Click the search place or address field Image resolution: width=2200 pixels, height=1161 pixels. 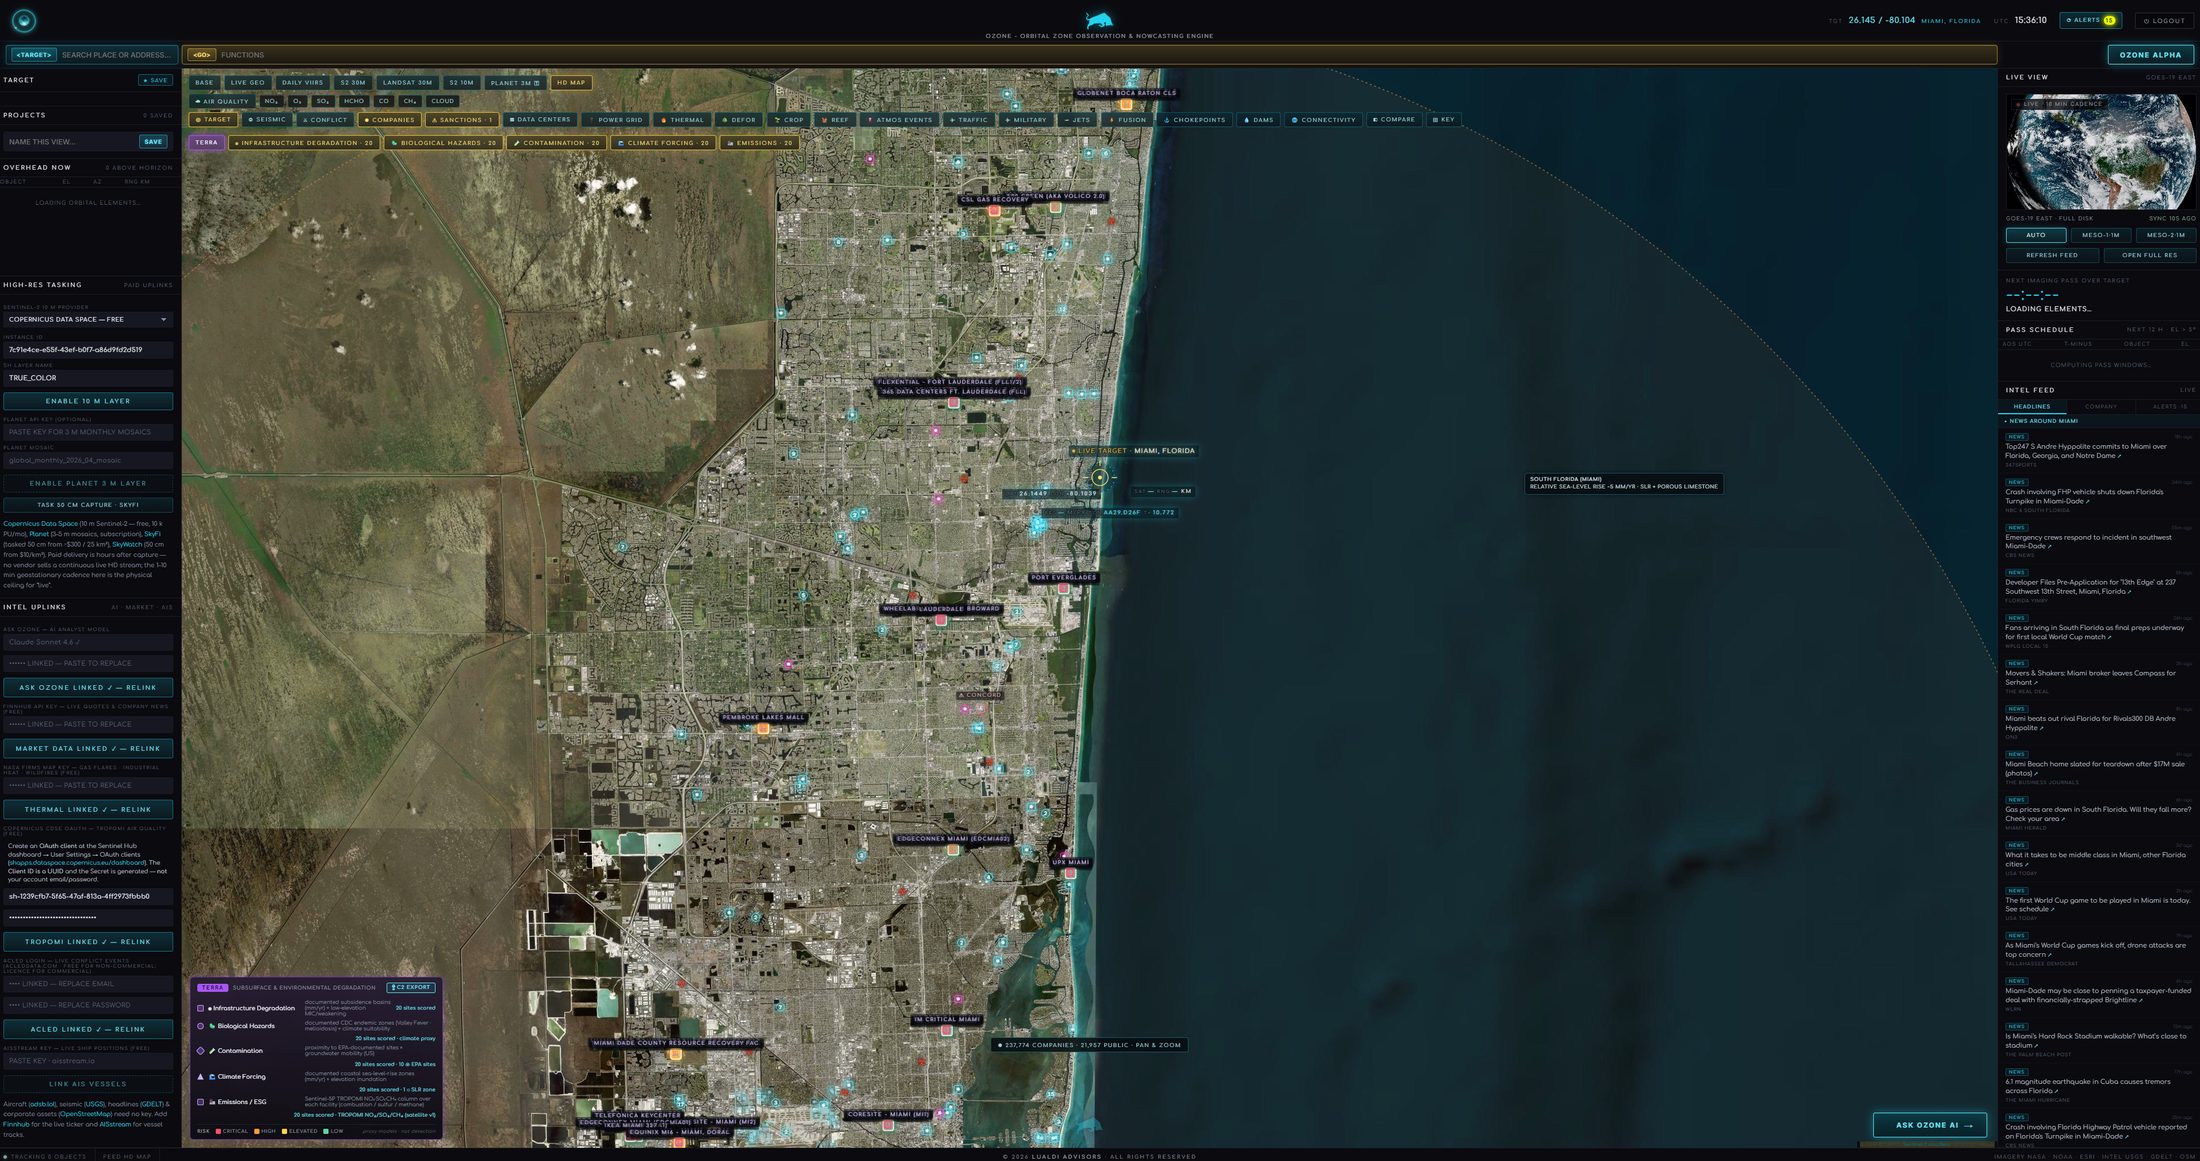coord(118,55)
